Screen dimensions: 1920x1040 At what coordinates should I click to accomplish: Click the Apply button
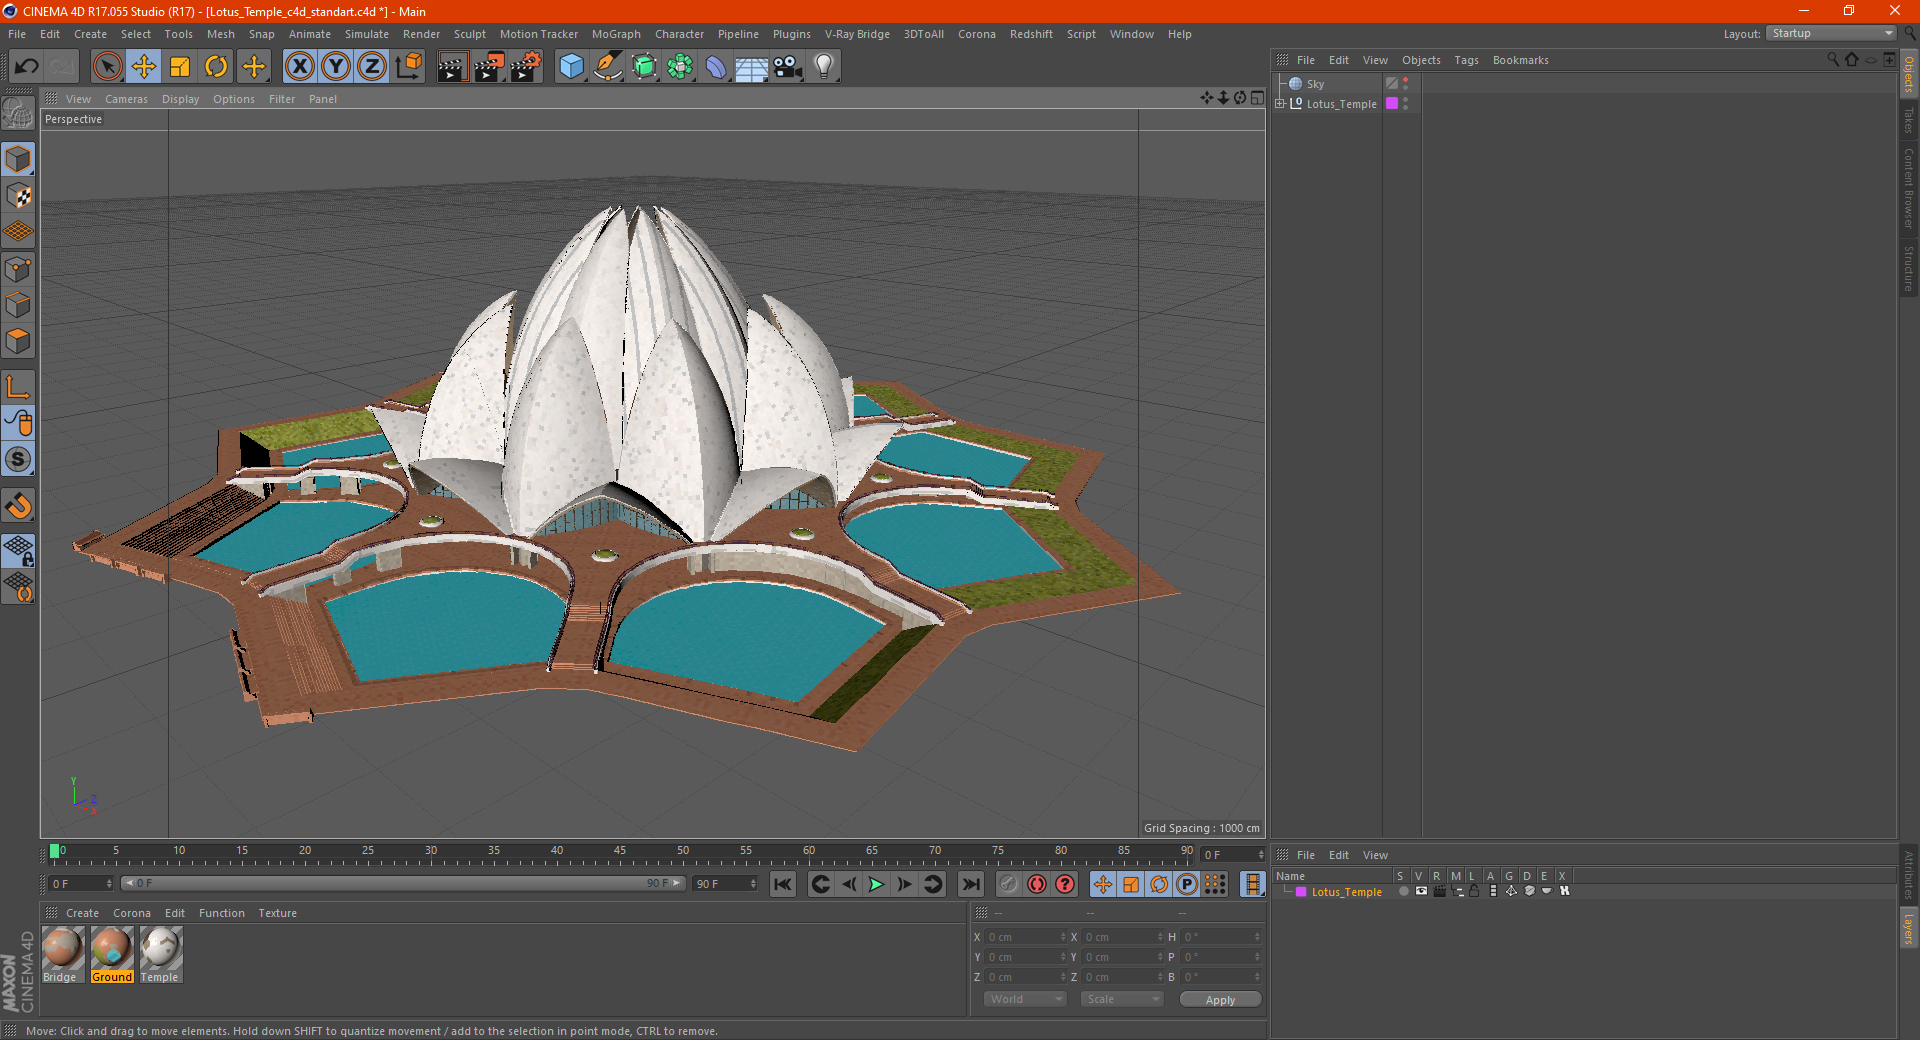tap(1220, 1000)
